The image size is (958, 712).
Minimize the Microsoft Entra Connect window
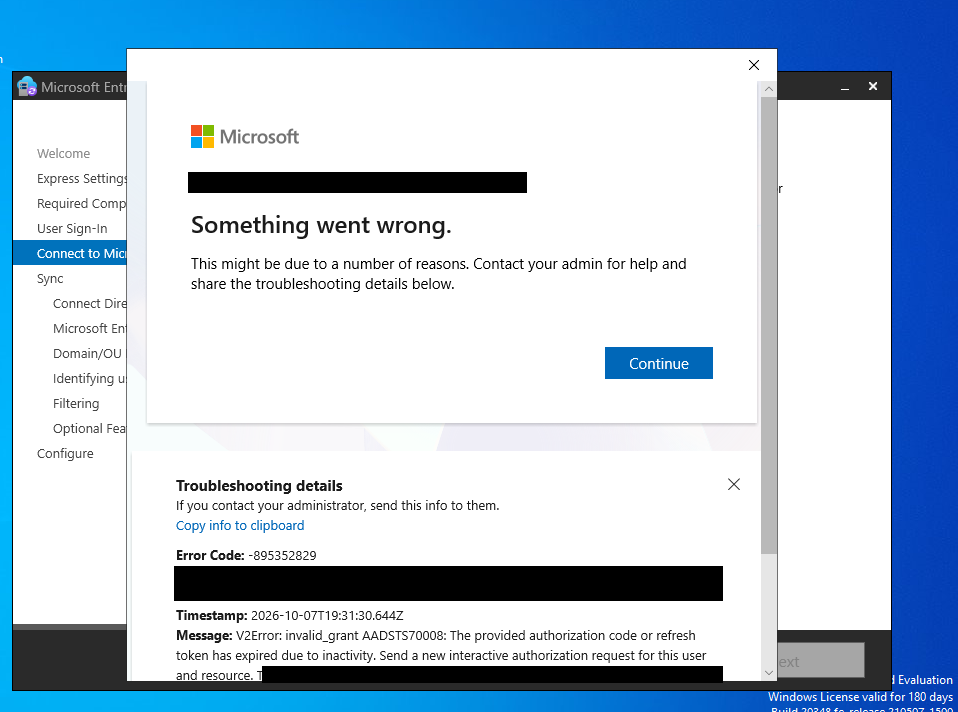click(x=845, y=87)
